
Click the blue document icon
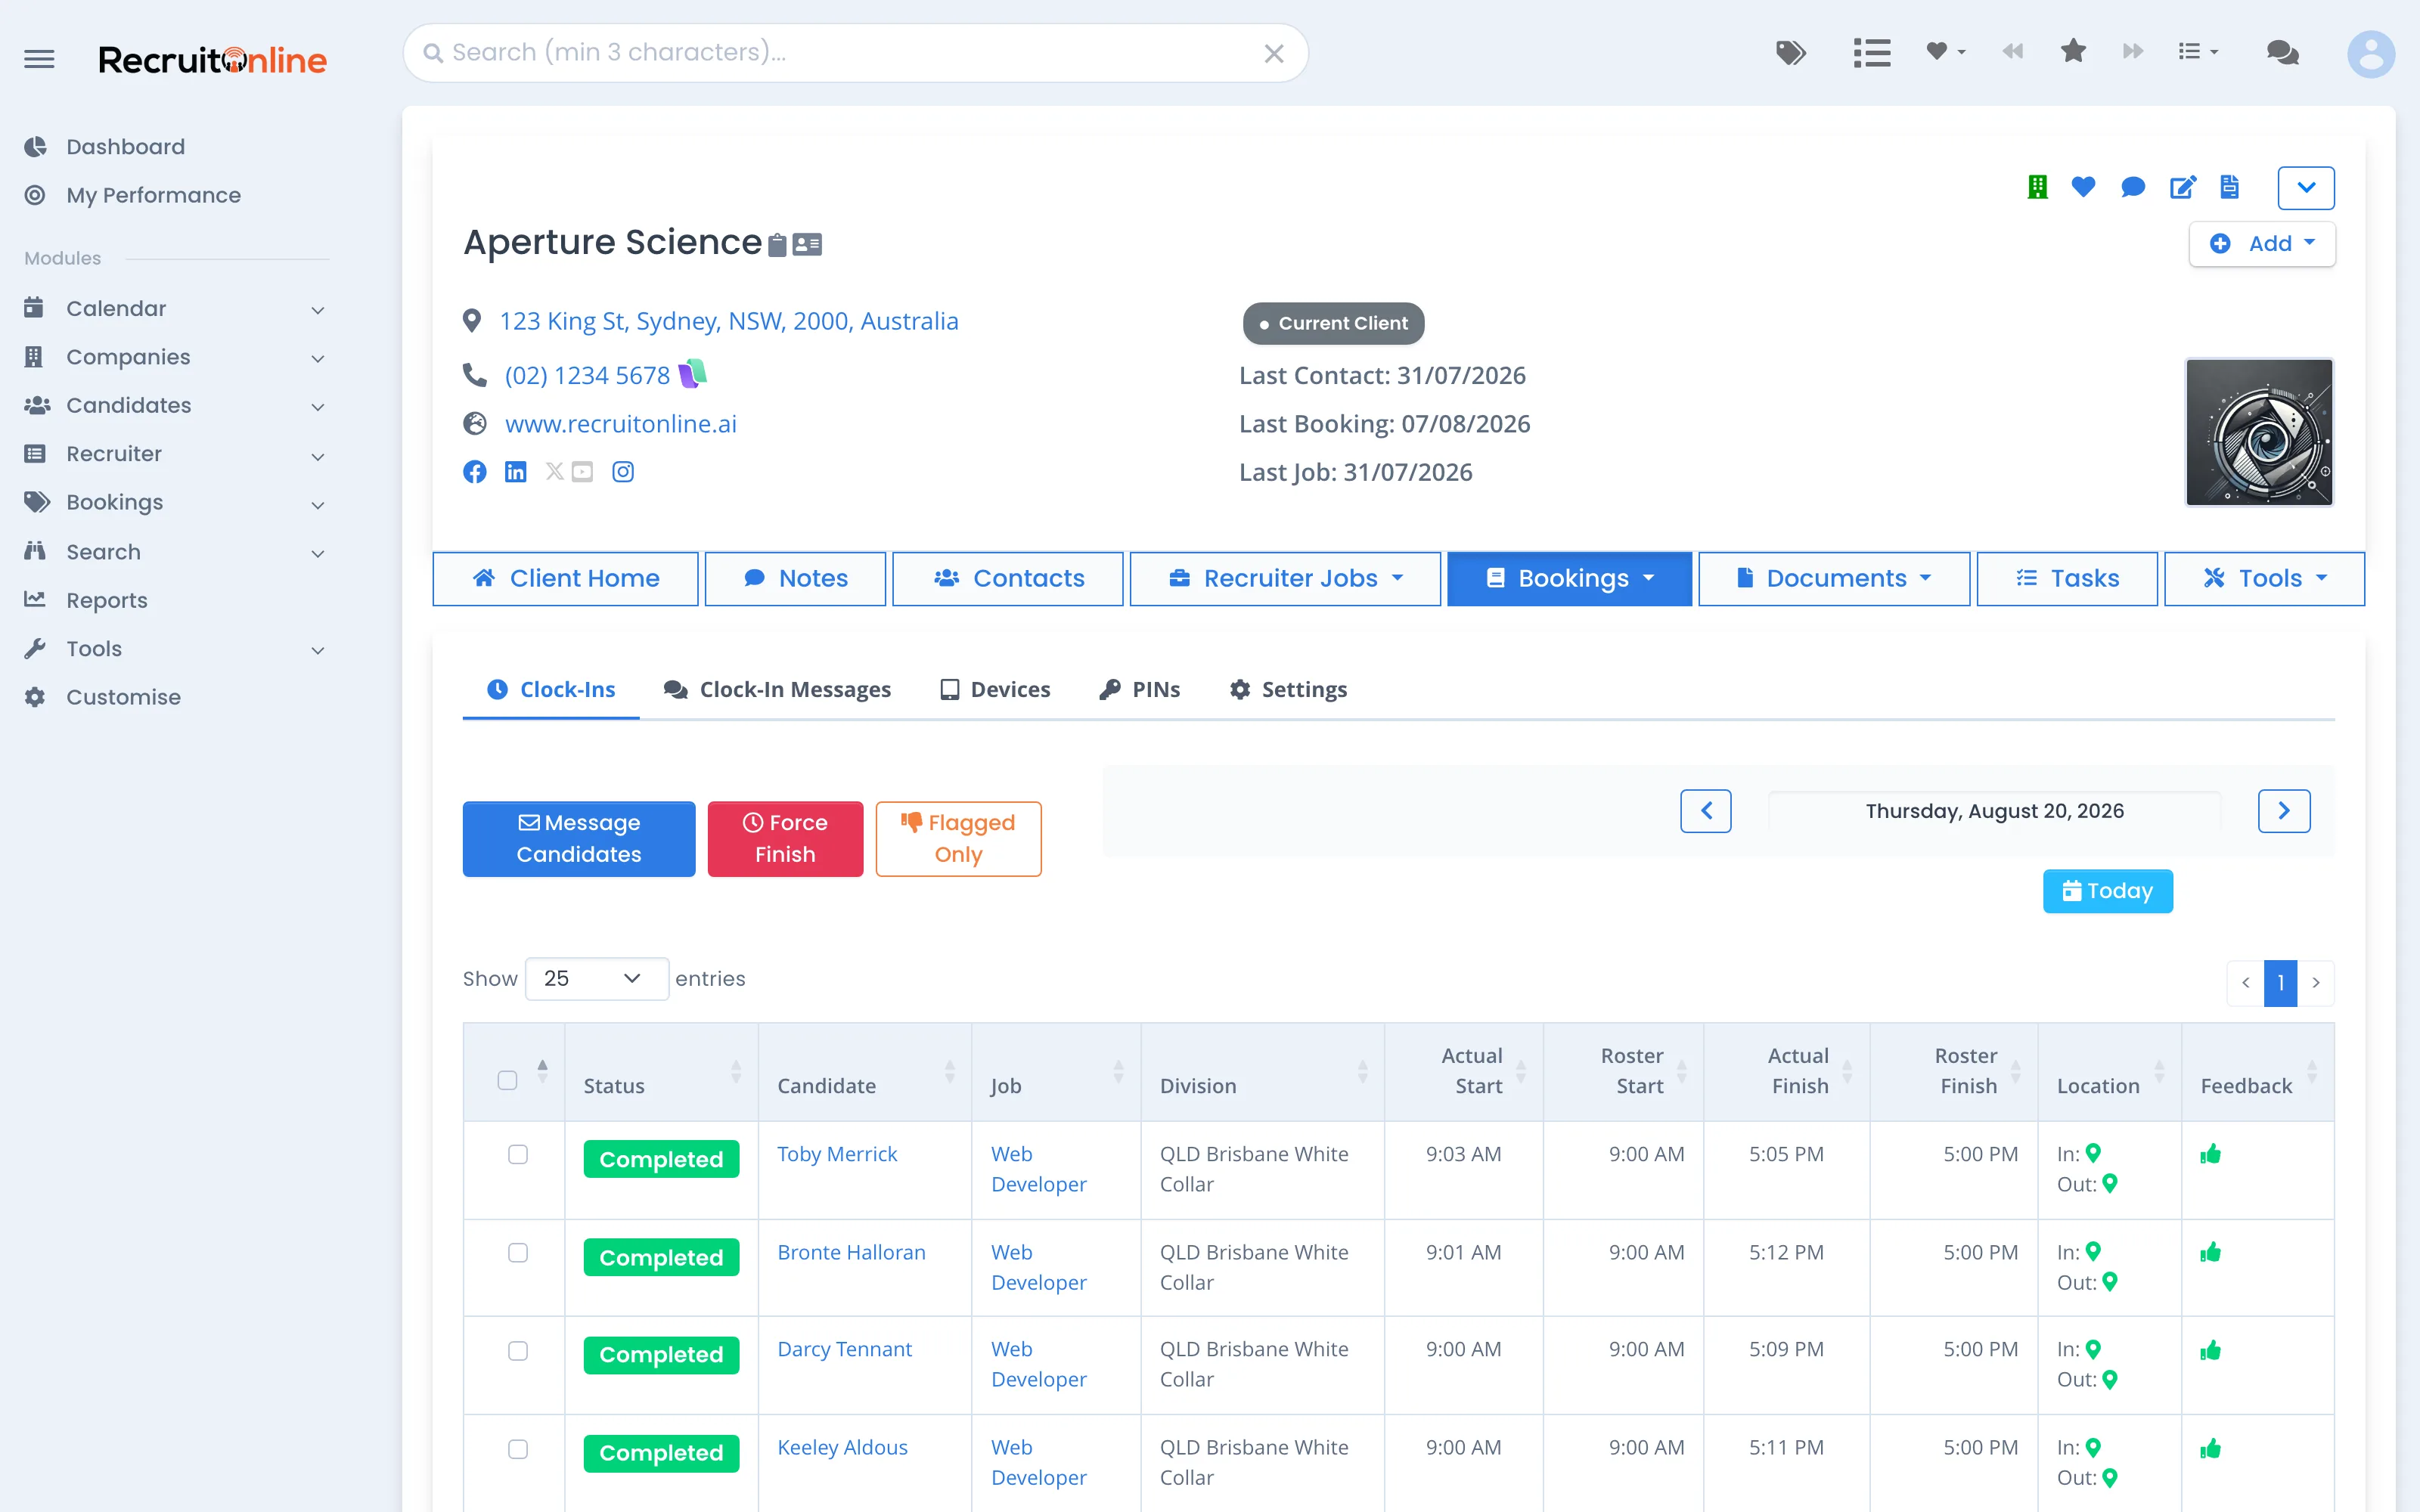[x=2229, y=187]
